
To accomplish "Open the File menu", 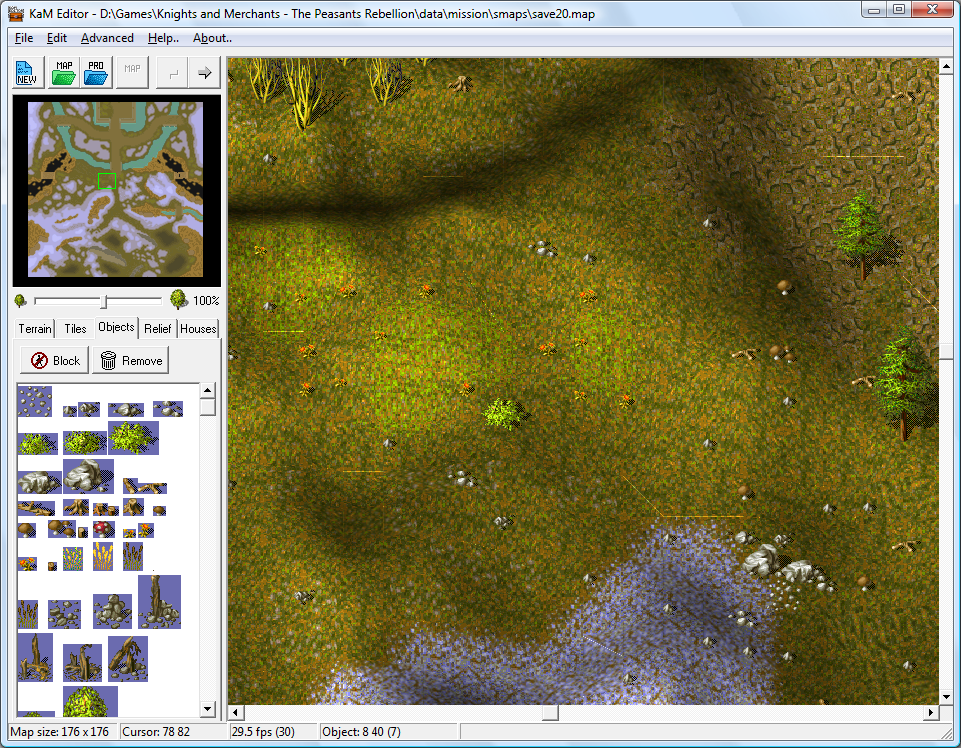I will 24,38.
